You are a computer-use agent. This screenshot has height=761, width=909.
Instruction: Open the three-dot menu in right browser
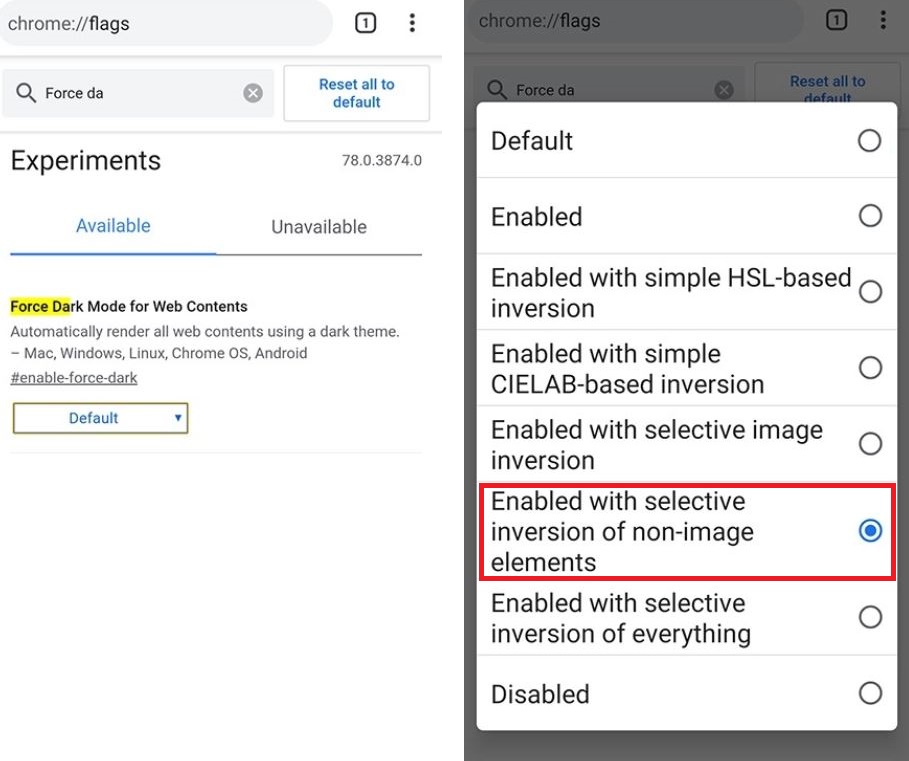point(883,20)
